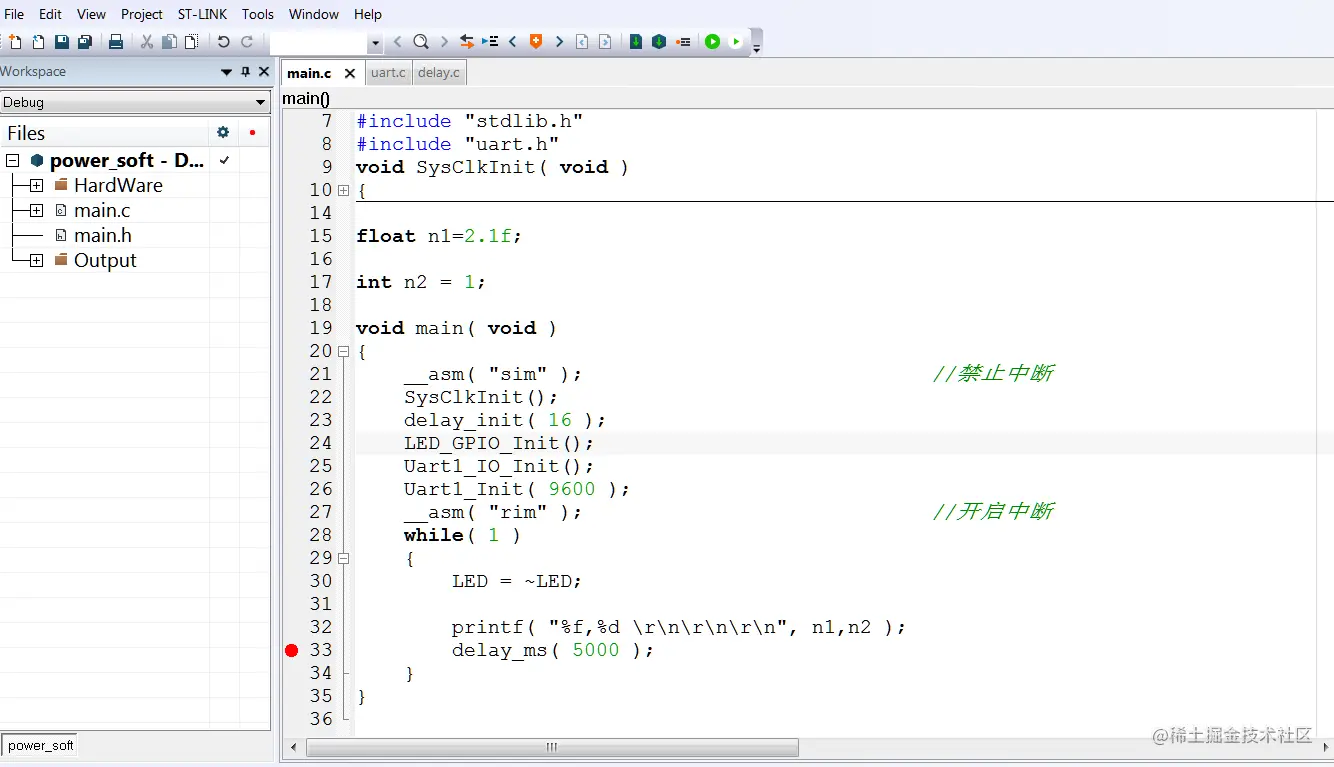Jump to the previous bookmark
This screenshot has height=767, width=1334.
point(513,42)
